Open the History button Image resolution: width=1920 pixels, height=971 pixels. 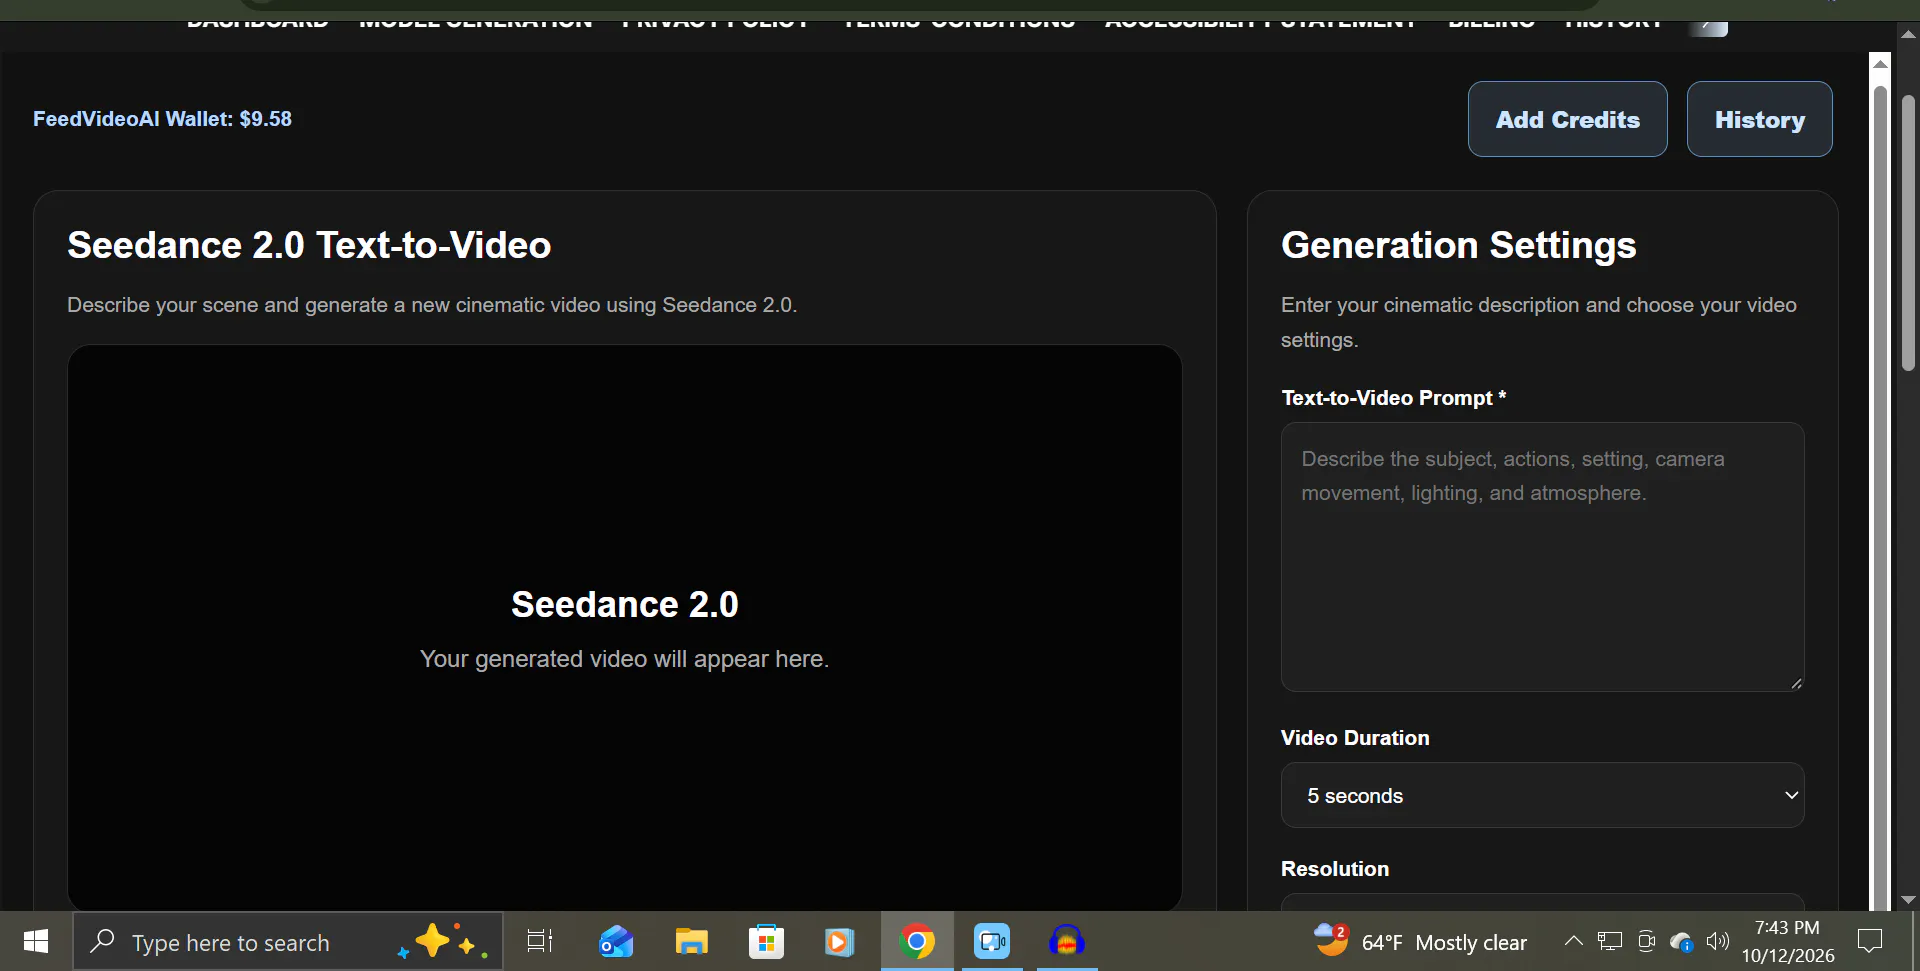[x=1759, y=119]
